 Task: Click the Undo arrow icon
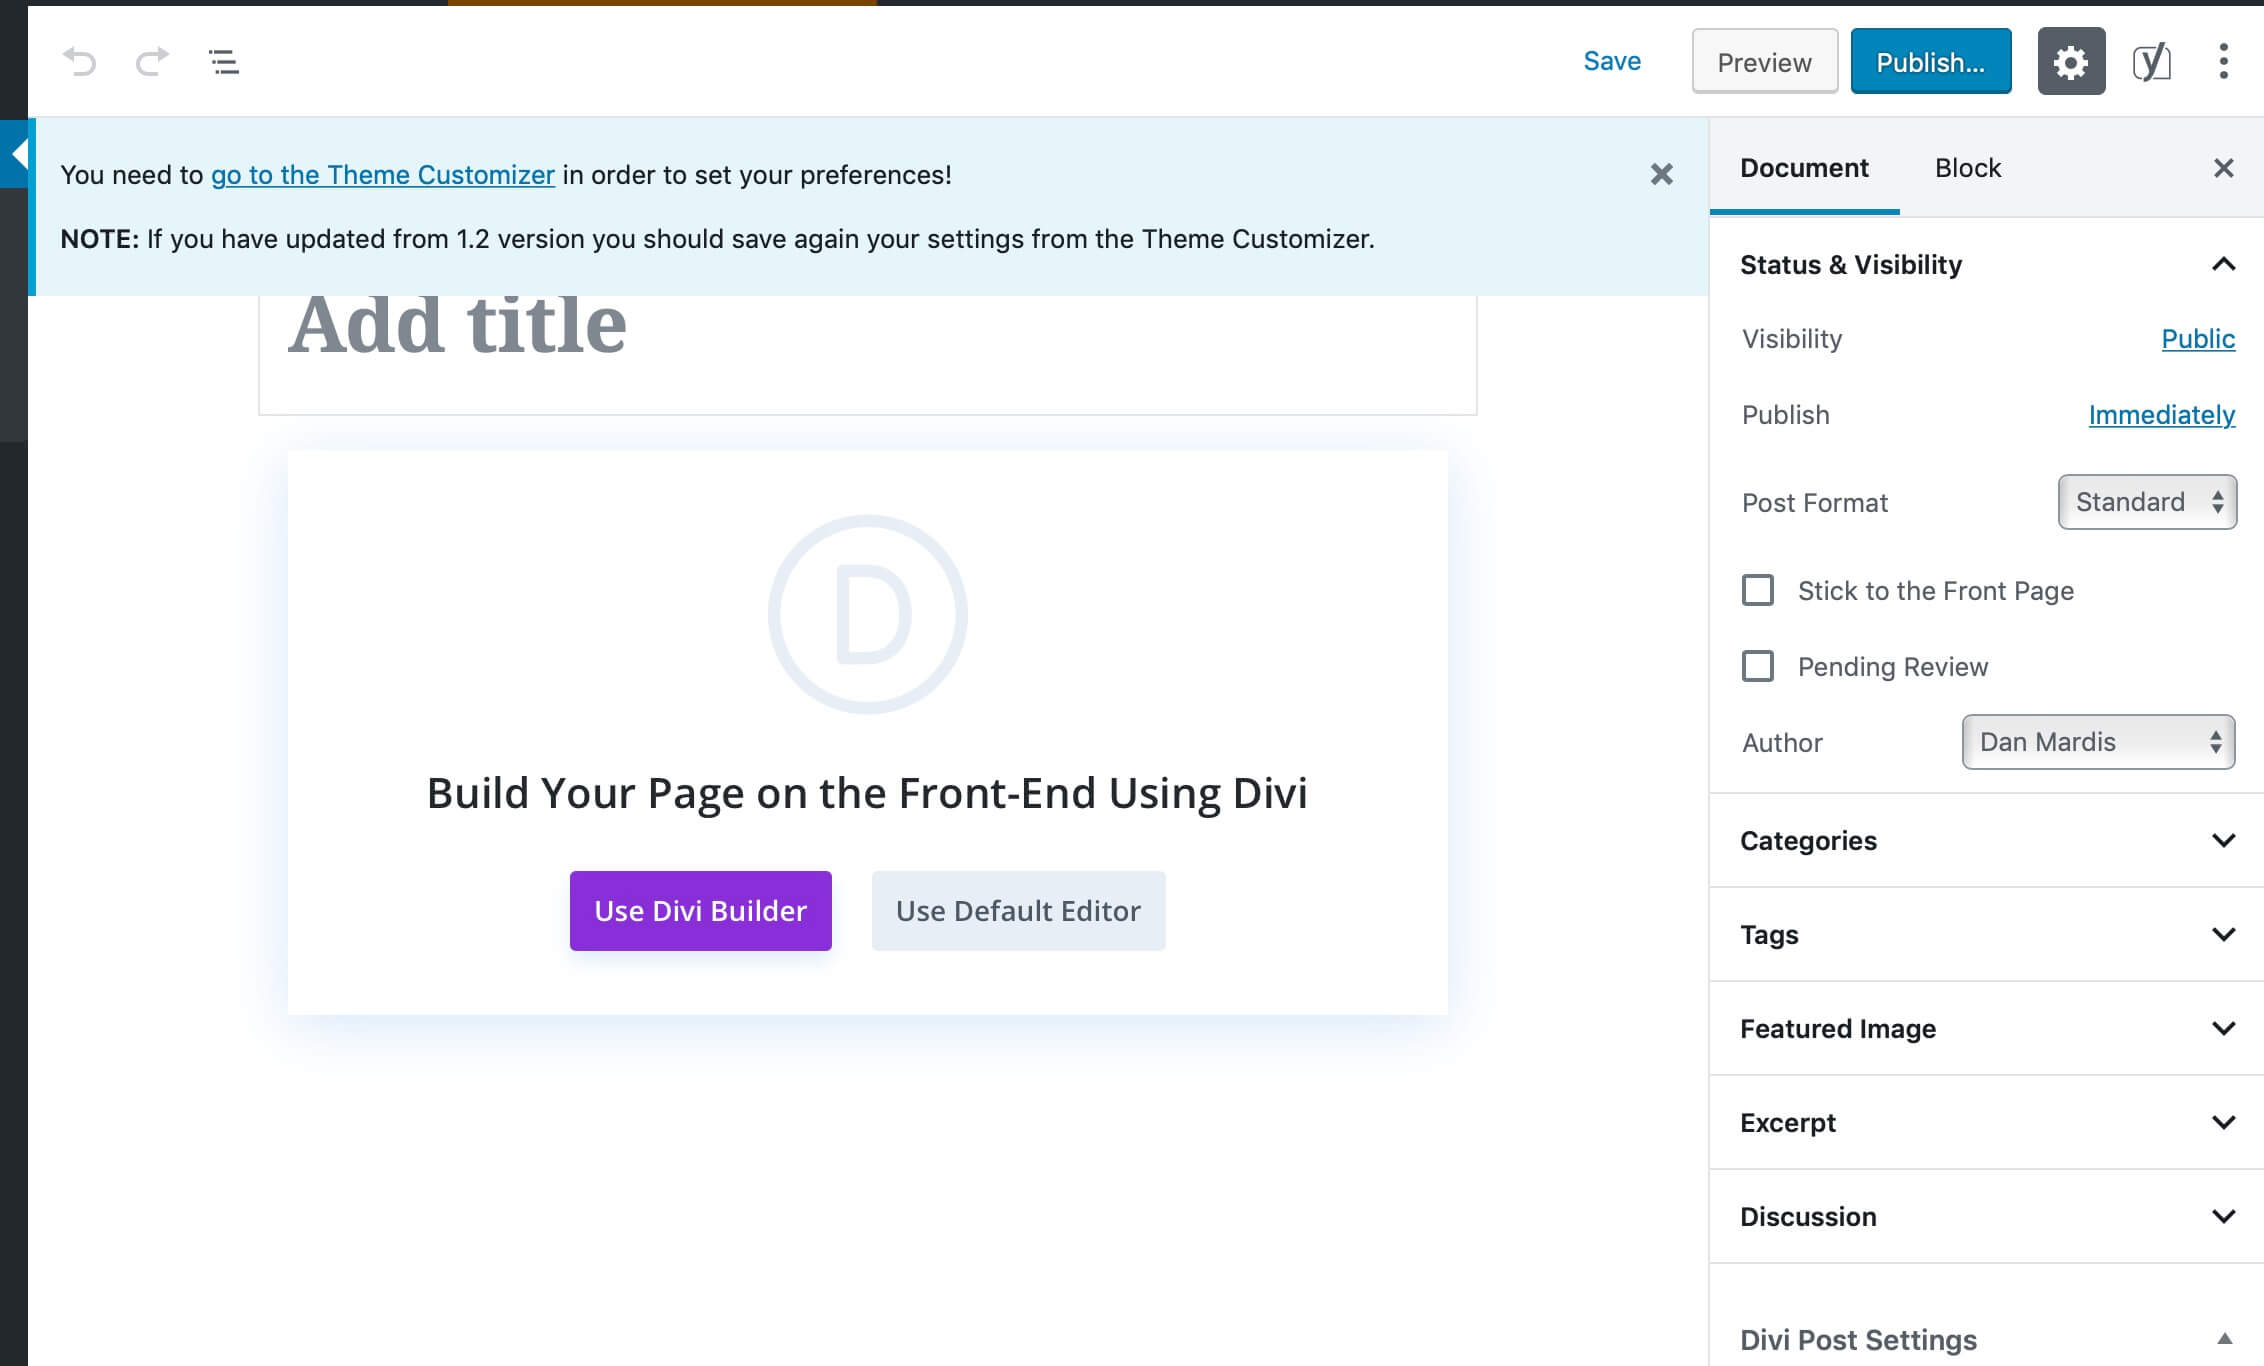pyautogui.click(x=79, y=62)
